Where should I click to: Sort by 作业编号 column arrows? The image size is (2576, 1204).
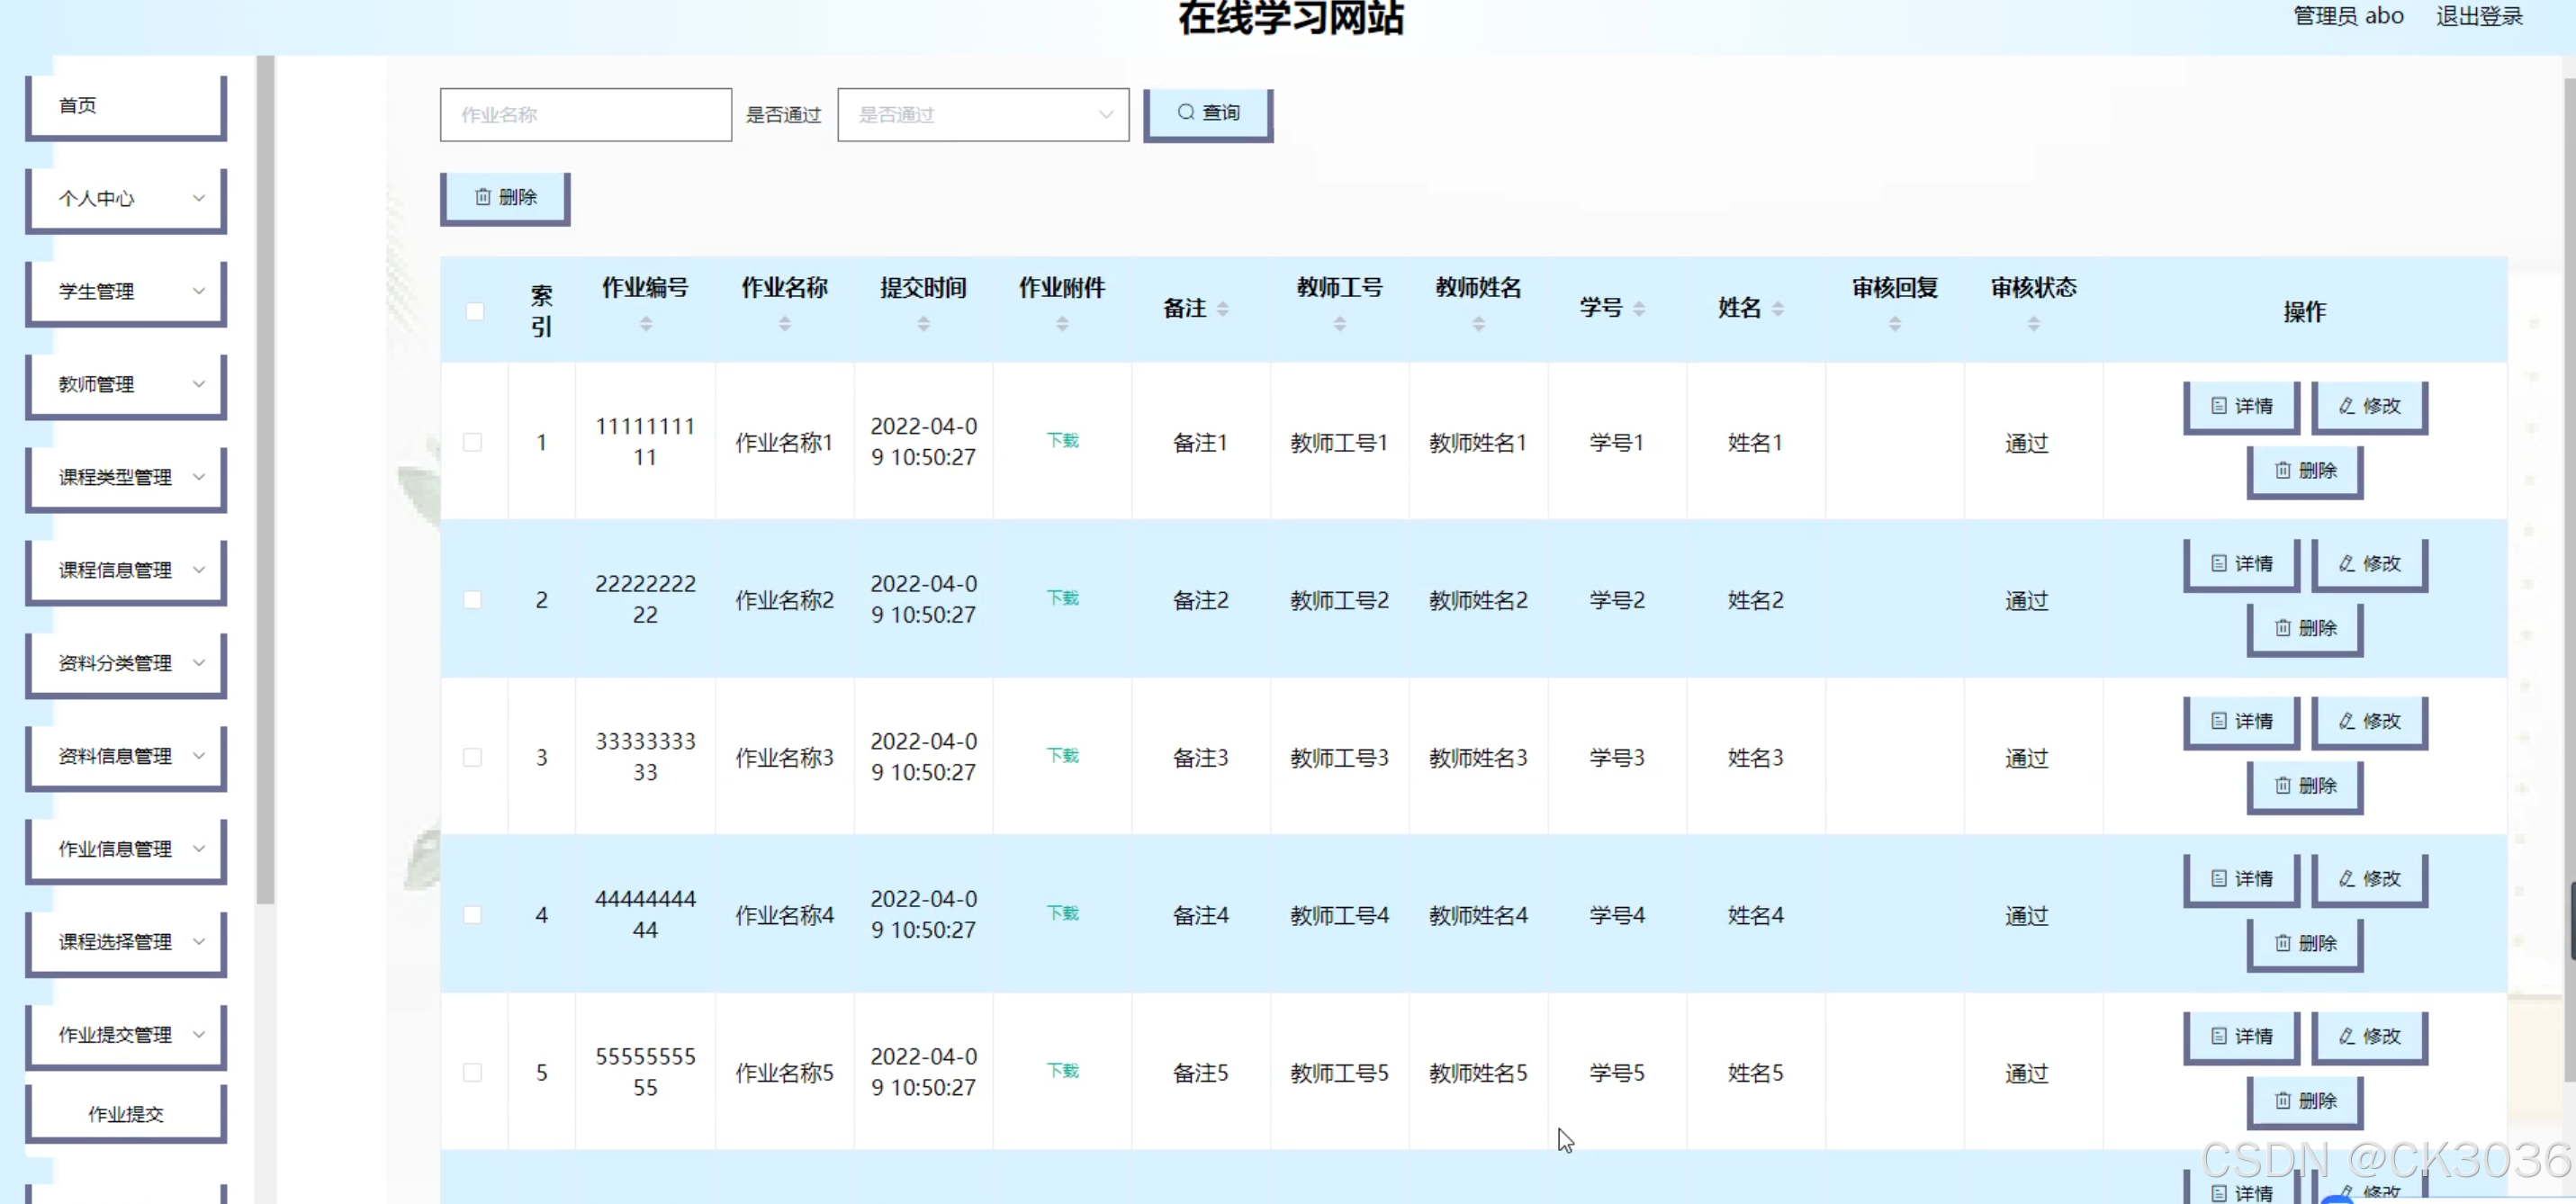[x=645, y=324]
